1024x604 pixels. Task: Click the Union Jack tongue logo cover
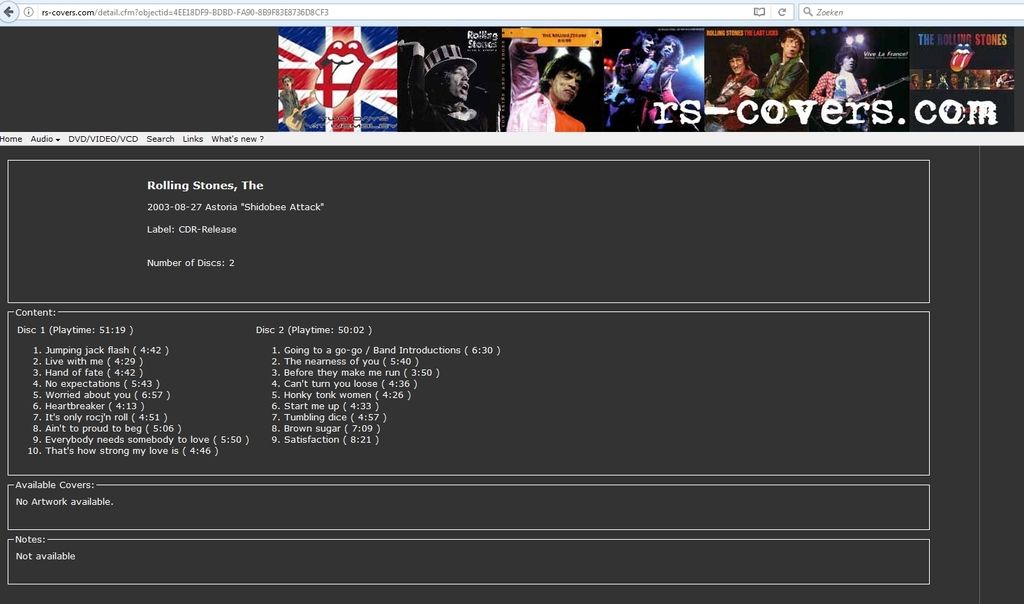[338, 79]
